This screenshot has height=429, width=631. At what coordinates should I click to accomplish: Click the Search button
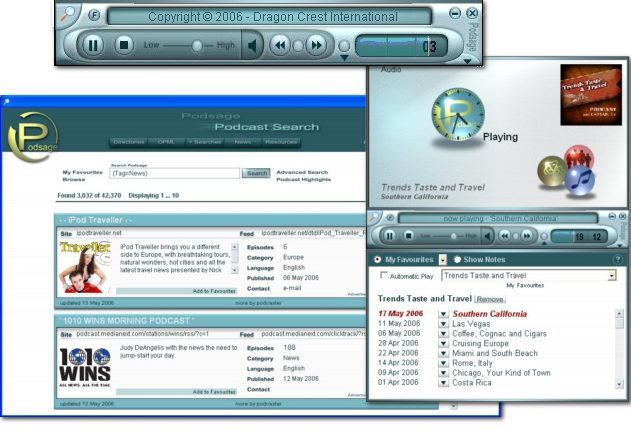256,173
